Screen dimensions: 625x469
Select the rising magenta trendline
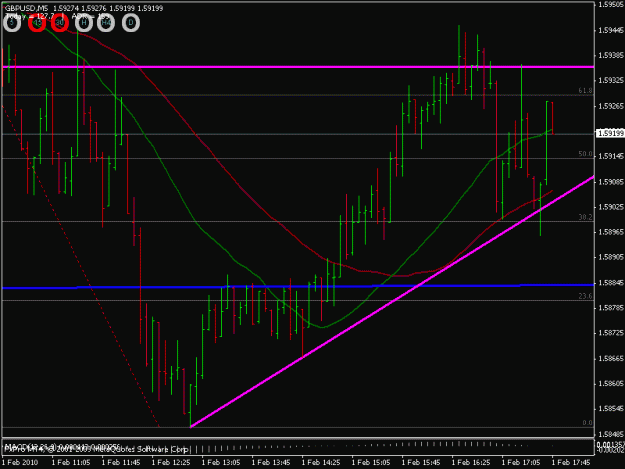coord(392,302)
